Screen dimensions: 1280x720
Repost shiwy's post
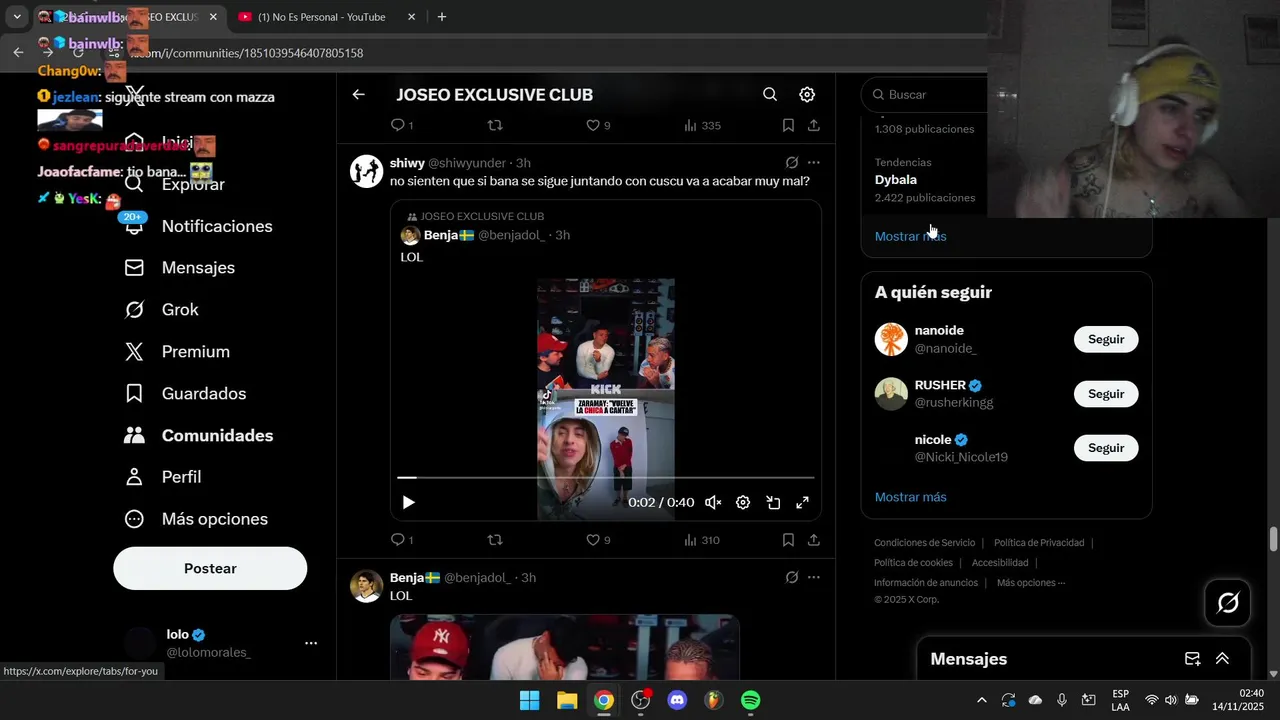pos(494,540)
